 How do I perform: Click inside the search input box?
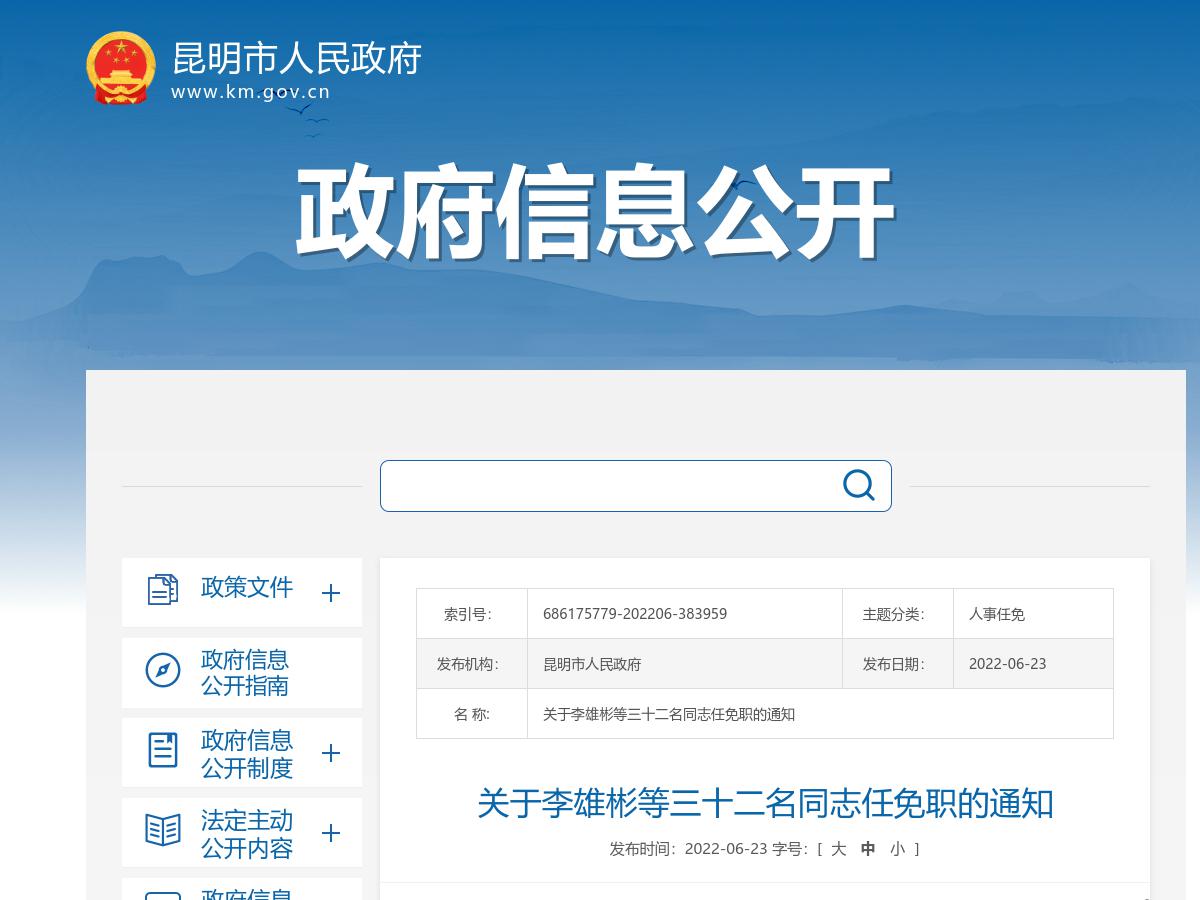tap(620, 485)
